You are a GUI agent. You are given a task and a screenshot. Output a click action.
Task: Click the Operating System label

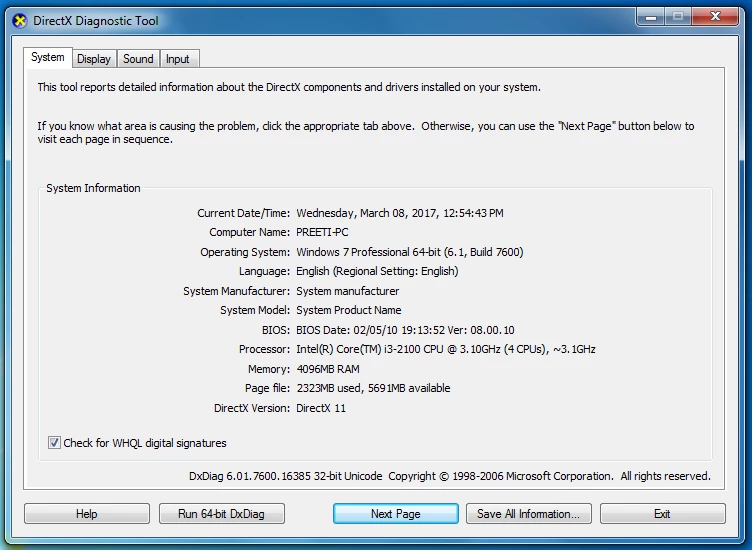click(245, 252)
